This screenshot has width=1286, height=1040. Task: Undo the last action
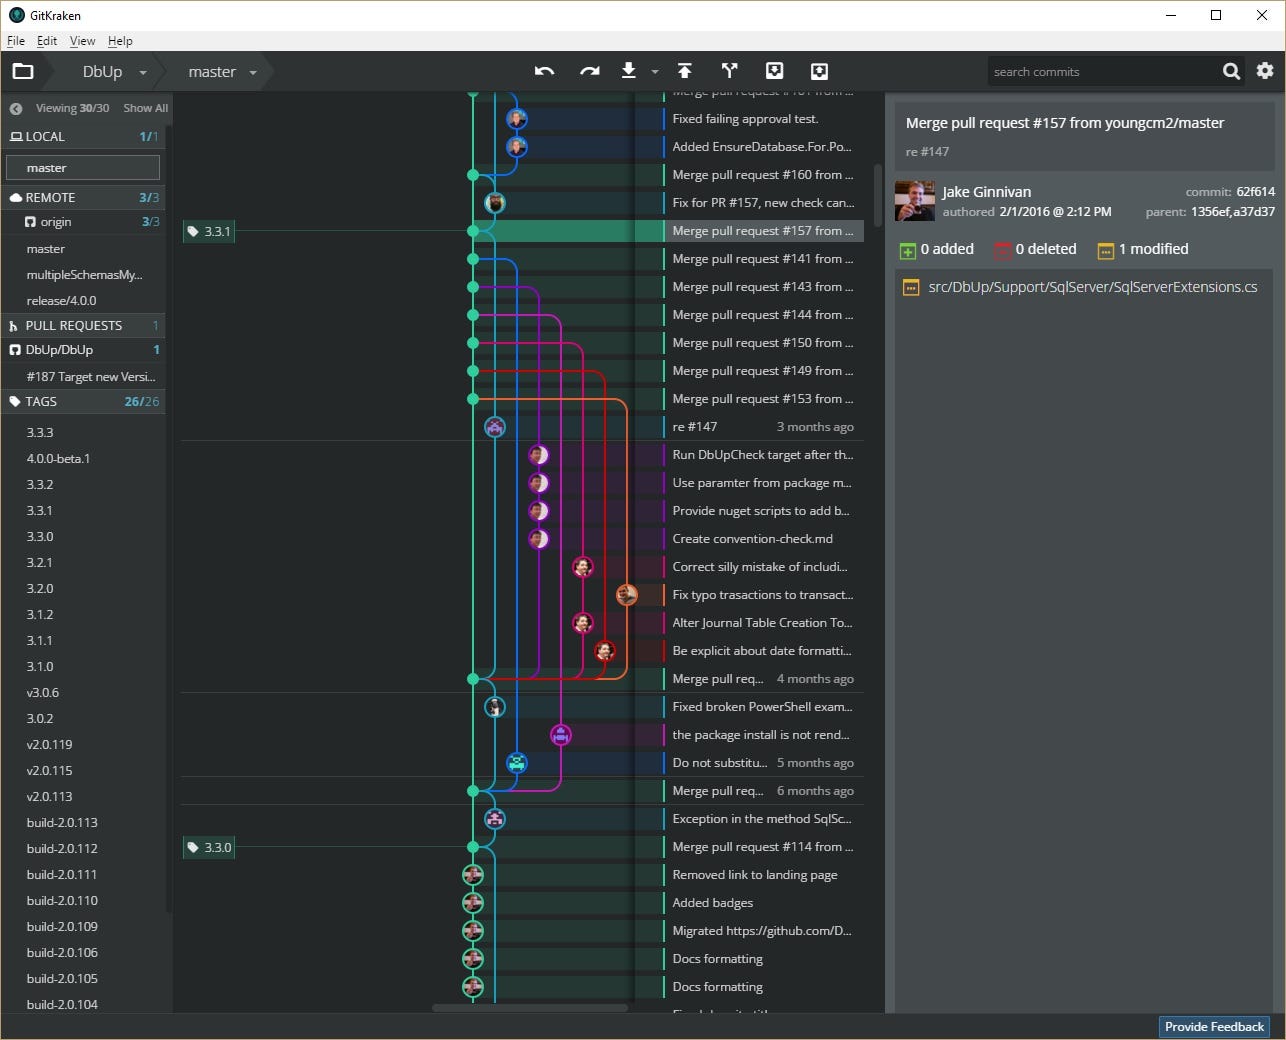(545, 71)
